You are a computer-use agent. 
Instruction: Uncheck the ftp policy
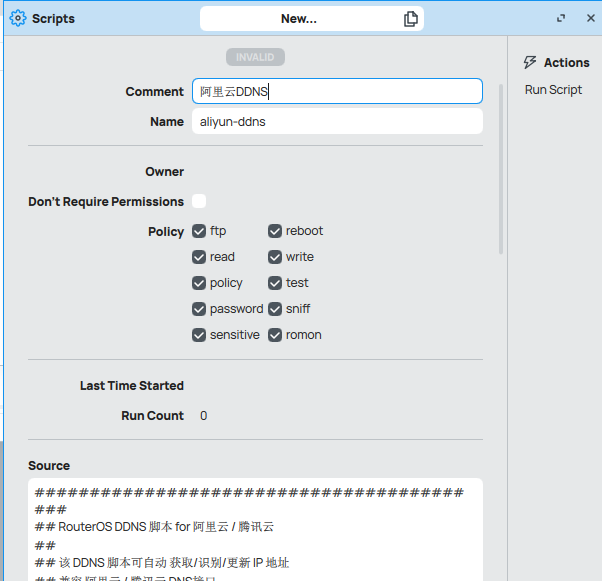coord(199,231)
